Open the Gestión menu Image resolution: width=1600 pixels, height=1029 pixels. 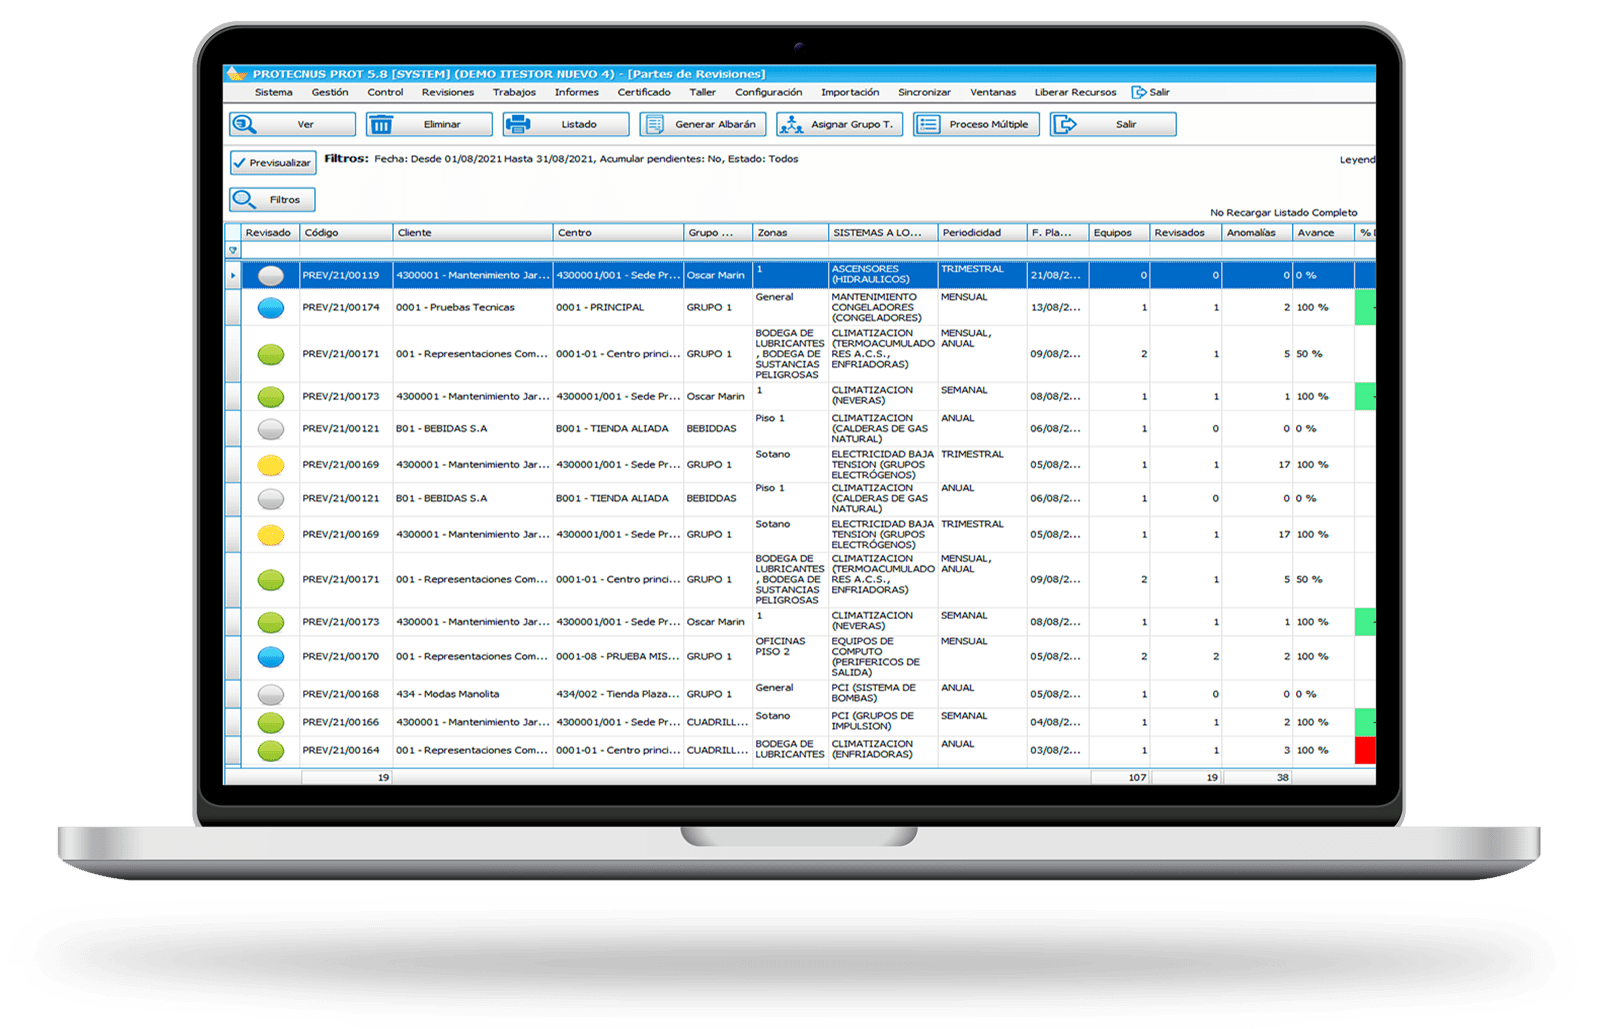pyautogui.click(x=330, y=92)
